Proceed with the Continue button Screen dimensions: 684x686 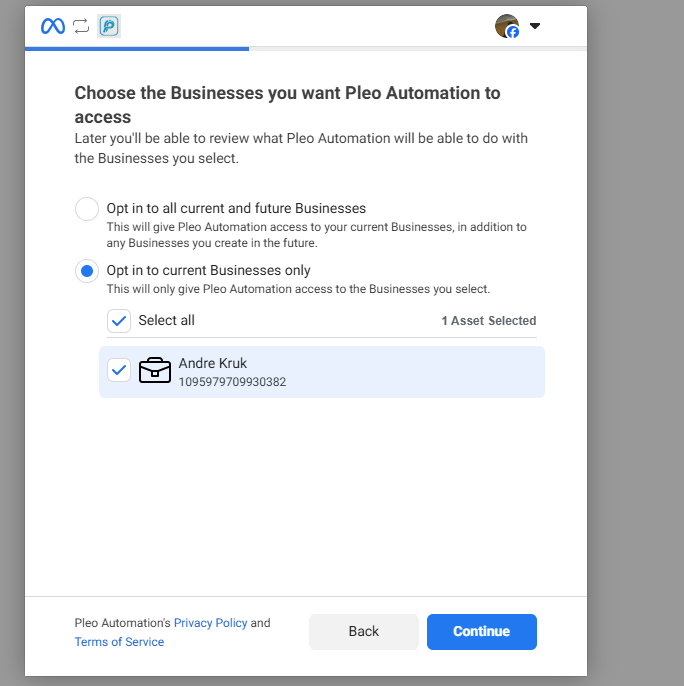tap(482, 632)
